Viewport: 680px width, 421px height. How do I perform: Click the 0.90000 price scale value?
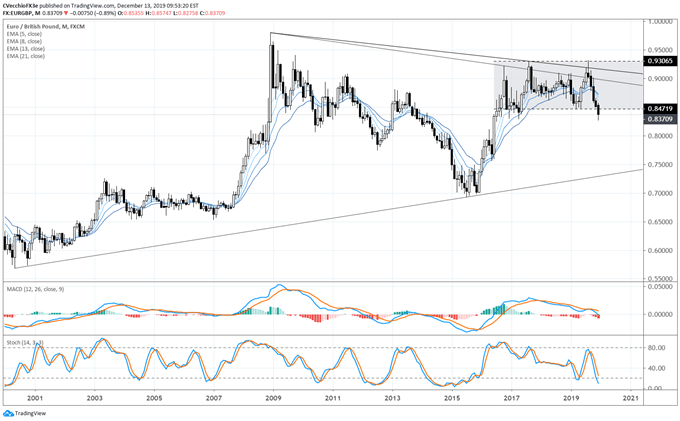tap(660, 78)
